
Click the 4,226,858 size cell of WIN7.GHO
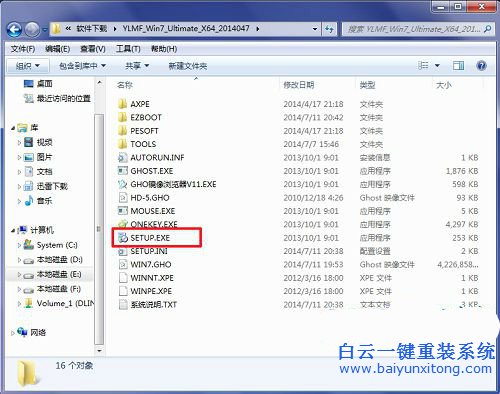(x=458, y=264)
